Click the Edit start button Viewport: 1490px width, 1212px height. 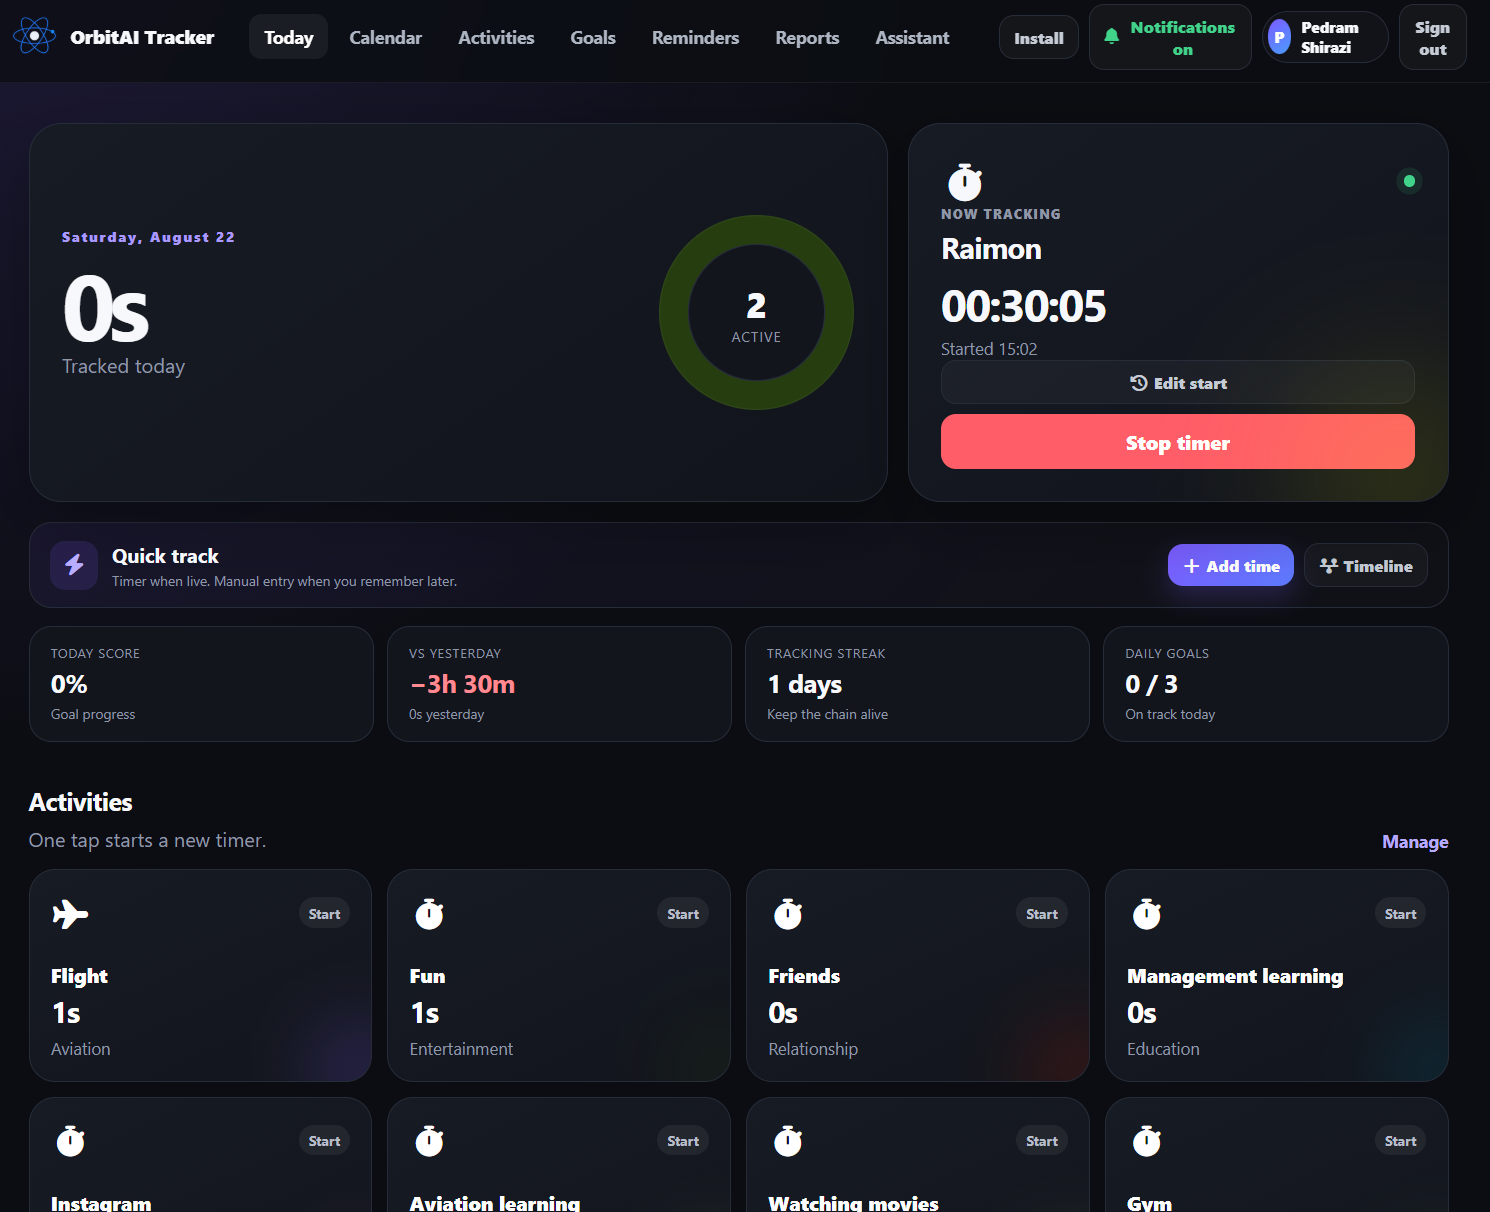1178,382
